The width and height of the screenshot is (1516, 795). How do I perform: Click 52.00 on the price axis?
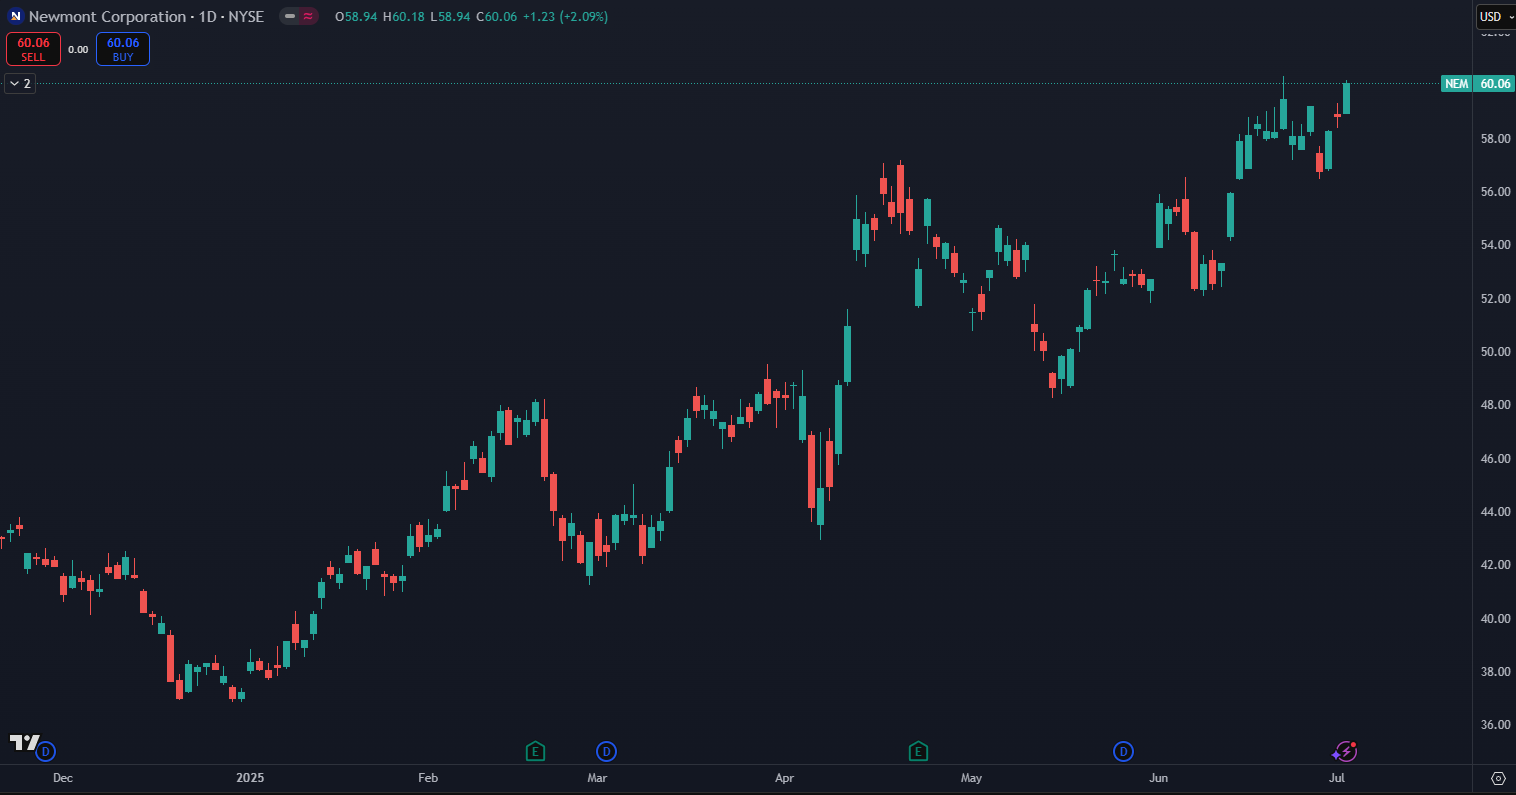click(x=1495, y=298)
